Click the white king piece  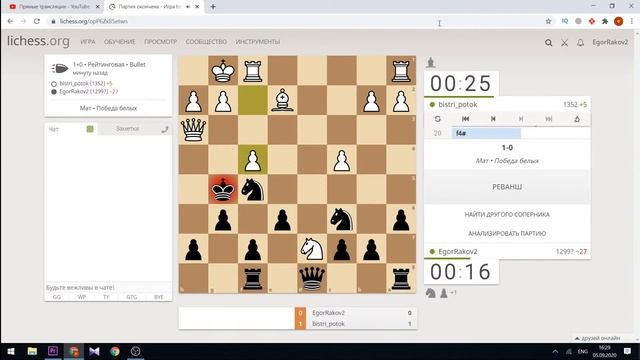(223, 71)
